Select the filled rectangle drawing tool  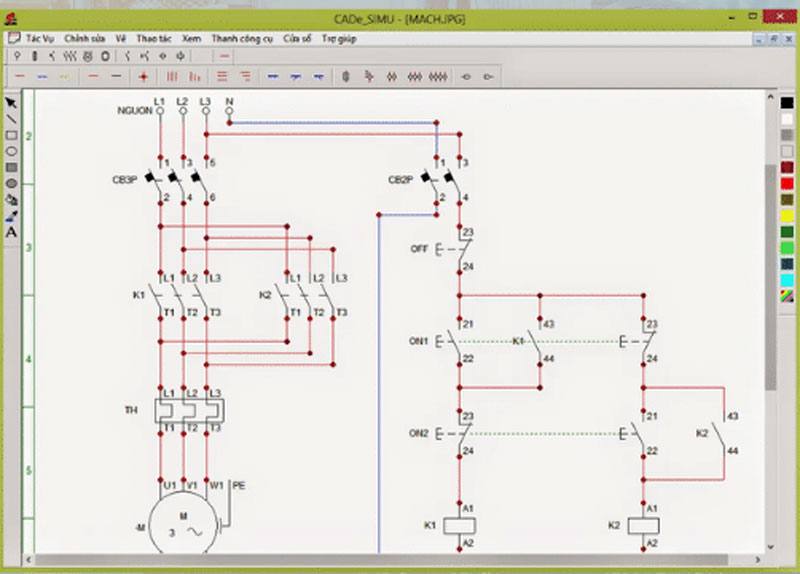(x=11, y=167)
